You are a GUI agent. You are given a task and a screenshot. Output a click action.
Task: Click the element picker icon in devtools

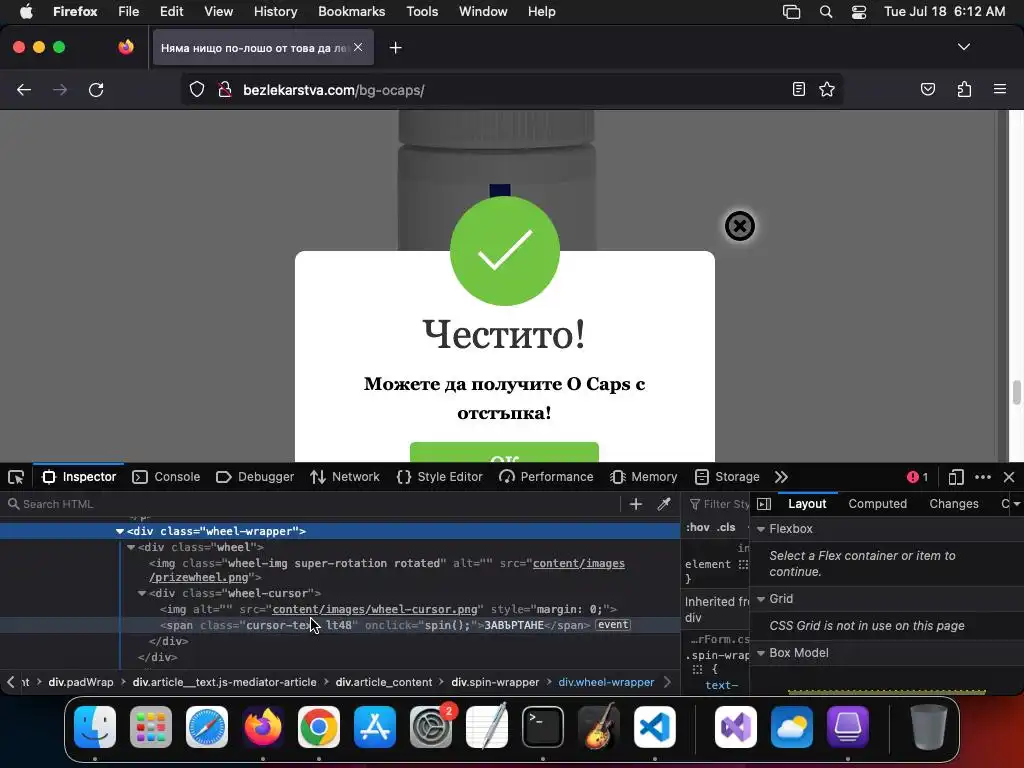click(x=16, y=477)
